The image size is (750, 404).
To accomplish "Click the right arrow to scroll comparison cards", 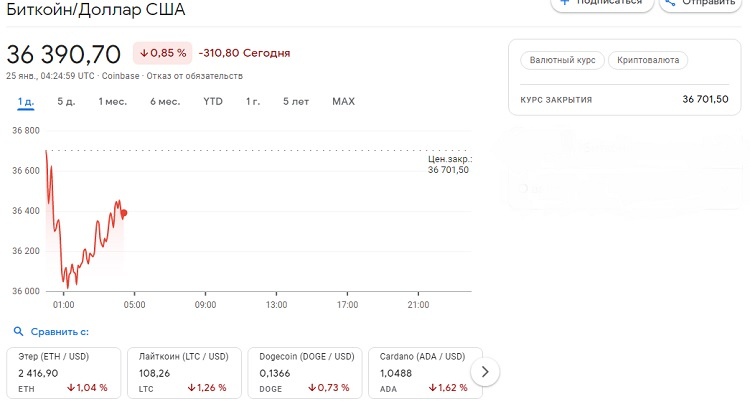I will (485, 372).
